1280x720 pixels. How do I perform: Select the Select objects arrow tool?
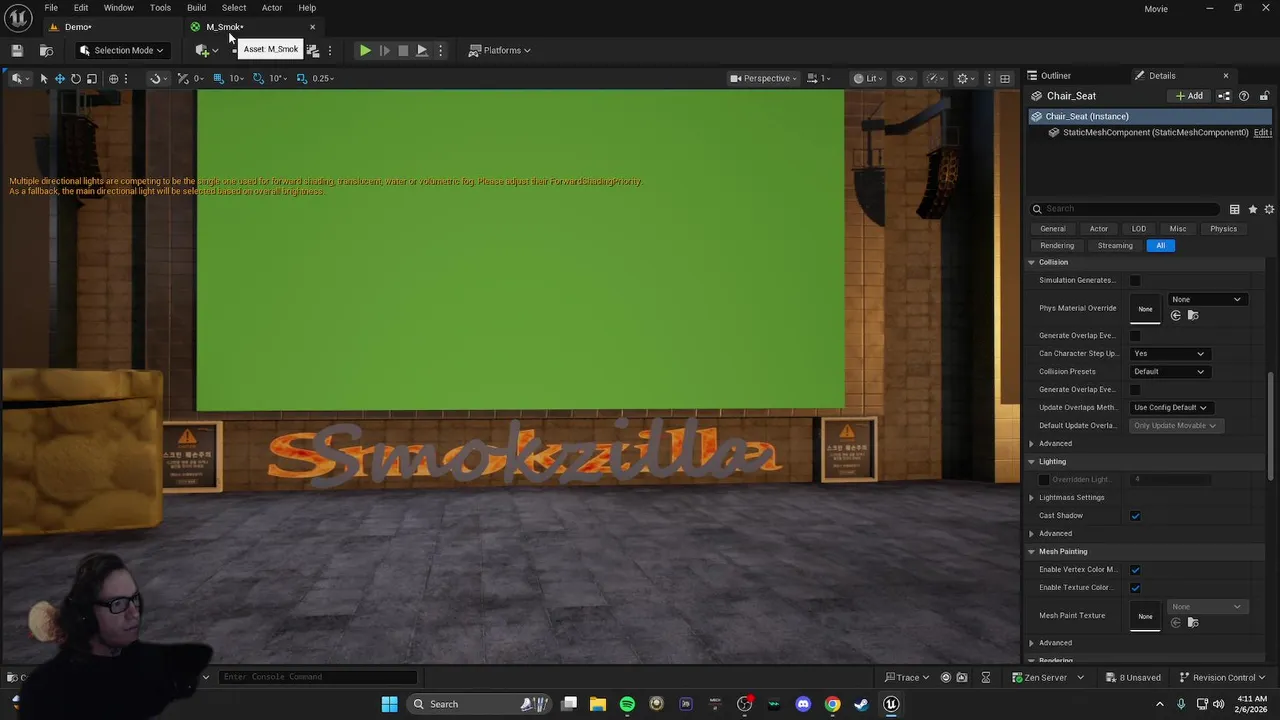(43, 78)
